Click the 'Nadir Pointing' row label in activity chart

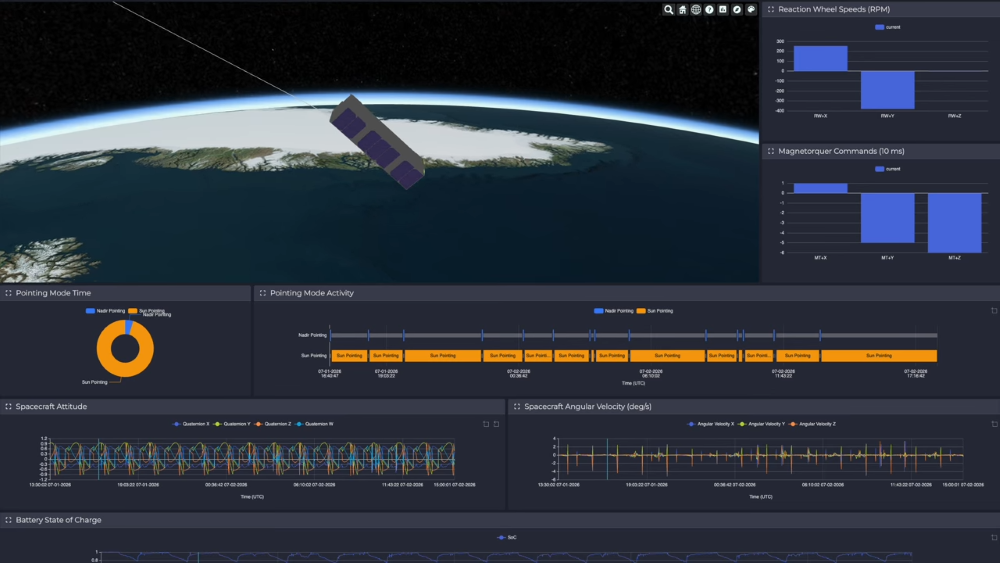click(x=312, y=335)
